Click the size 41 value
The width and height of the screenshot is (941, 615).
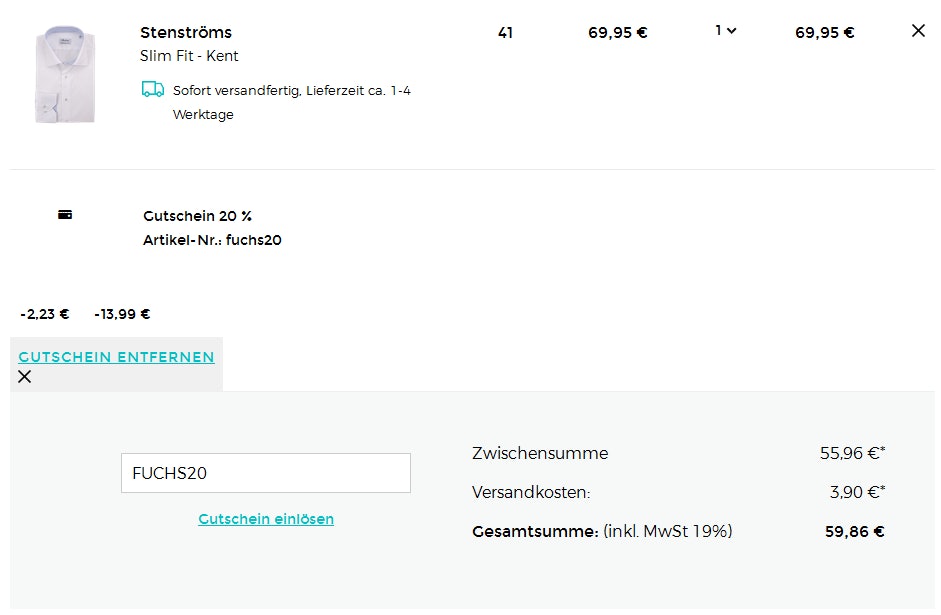[505, 33]
